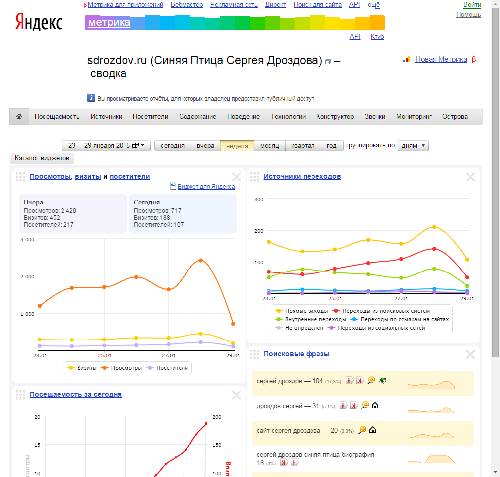Select the 'месяц' period
Viewport: 500px width, 477px height.
[x=269, y=146]
